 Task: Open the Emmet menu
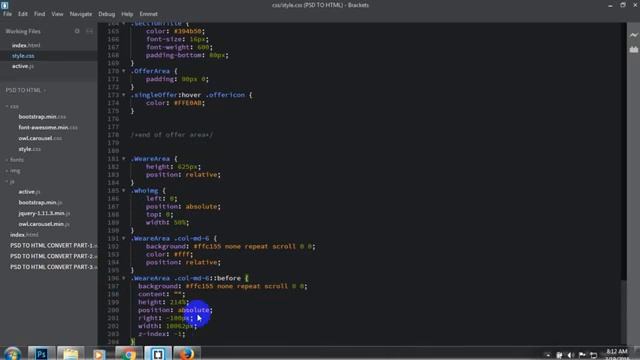coord(149,14)
